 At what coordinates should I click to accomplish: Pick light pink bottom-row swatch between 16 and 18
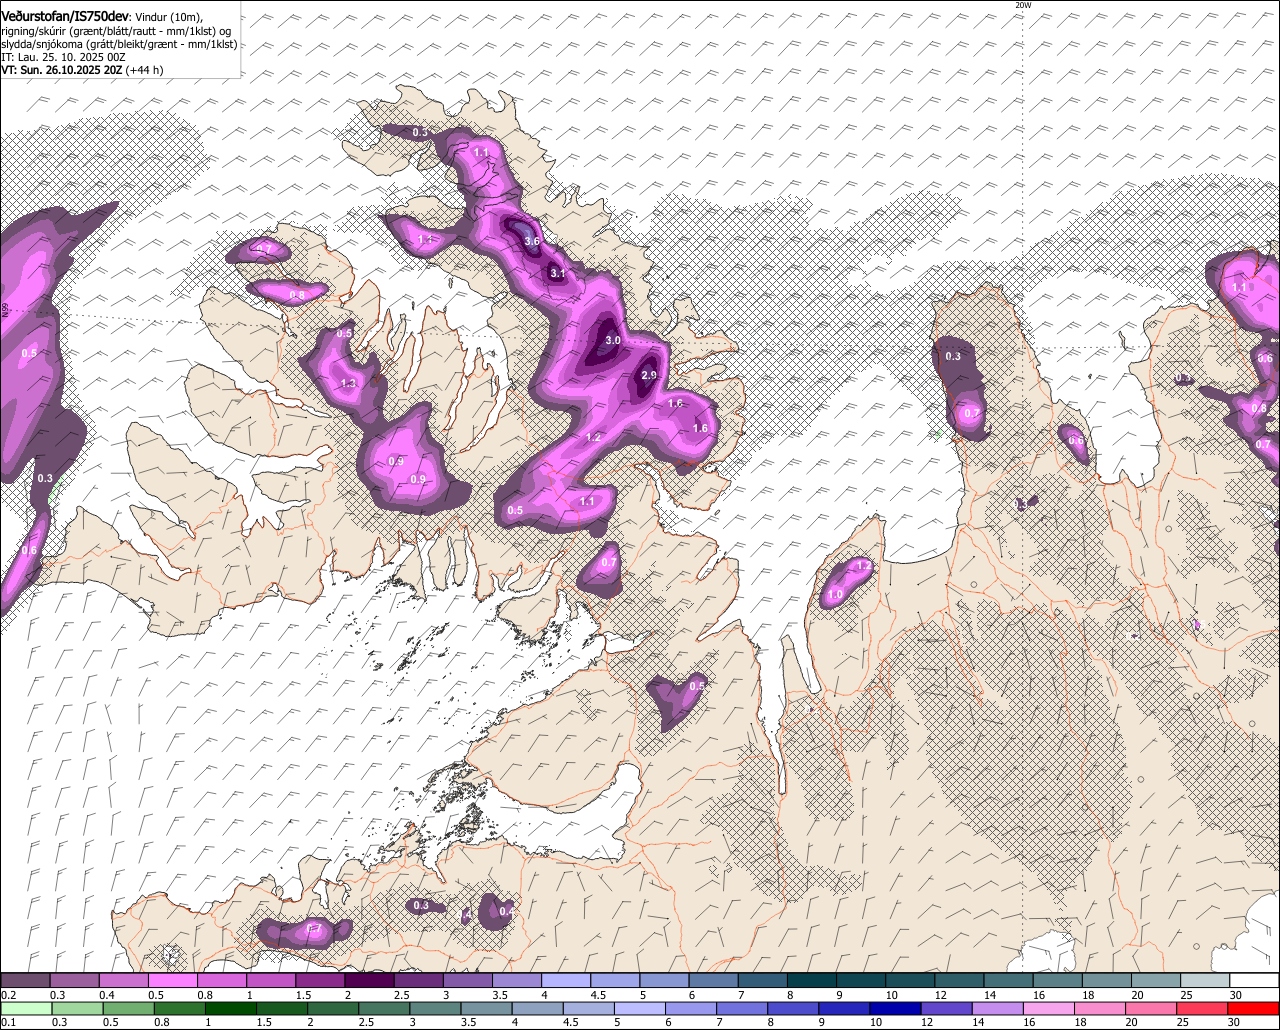click(x=1050, y=1008)
